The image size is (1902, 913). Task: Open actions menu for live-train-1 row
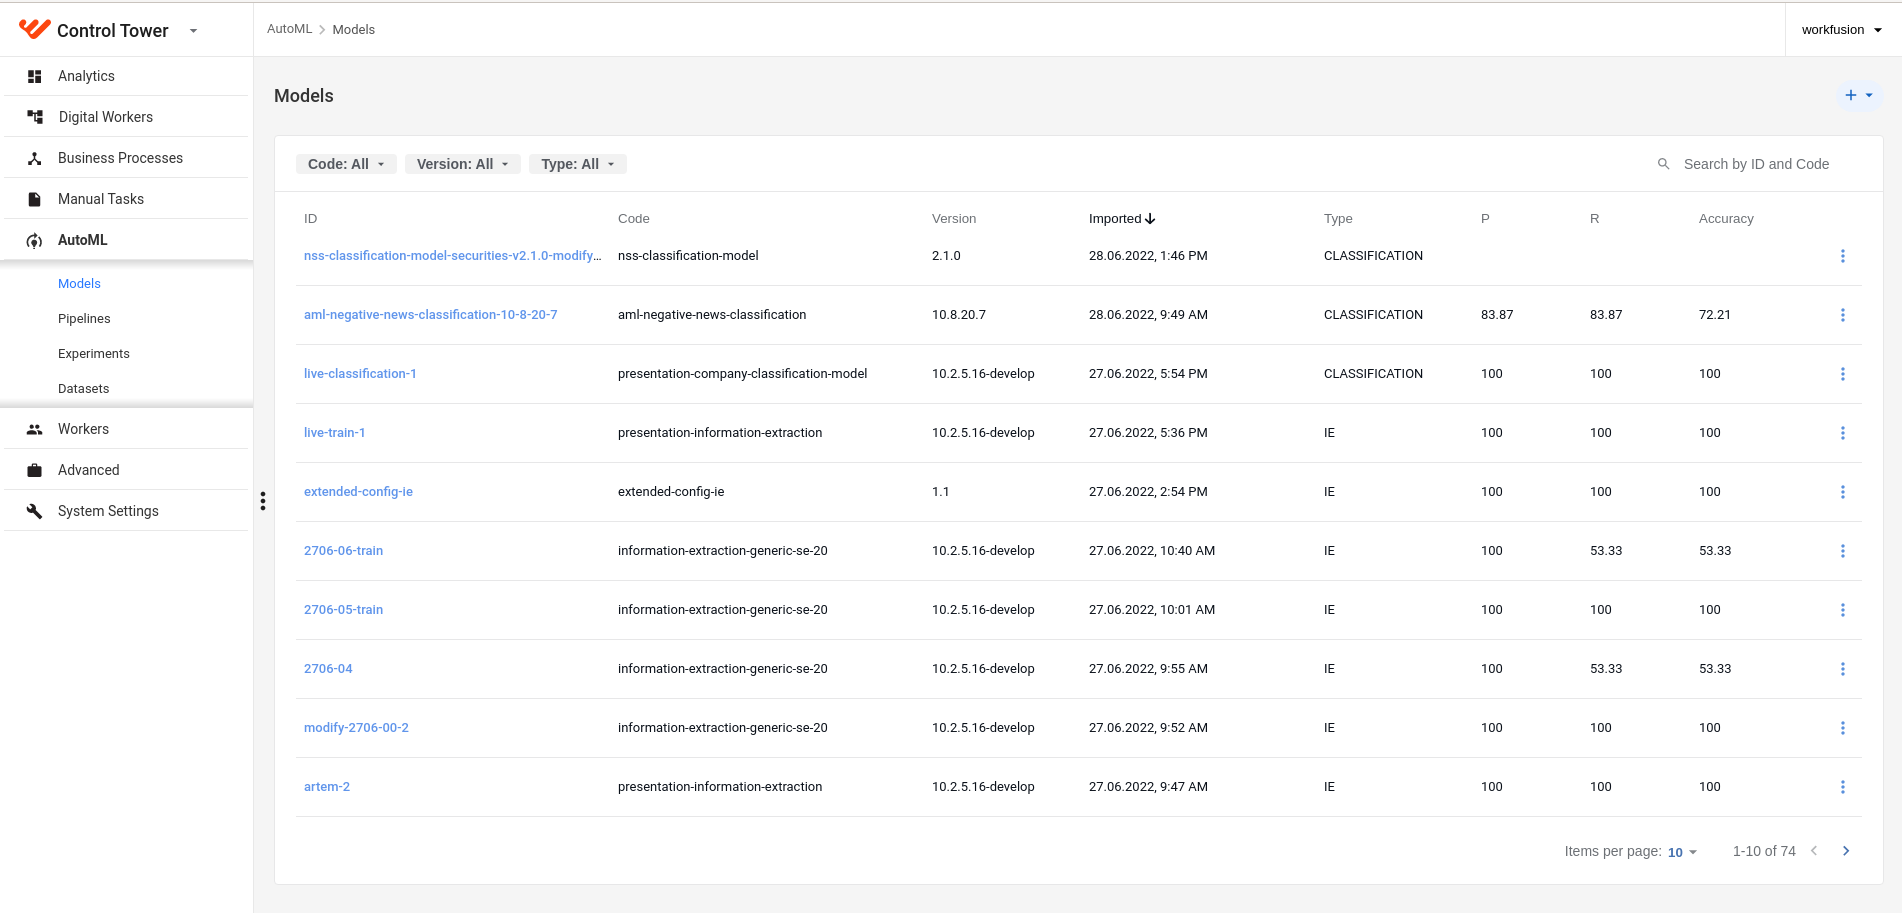tap(1843, 433)
